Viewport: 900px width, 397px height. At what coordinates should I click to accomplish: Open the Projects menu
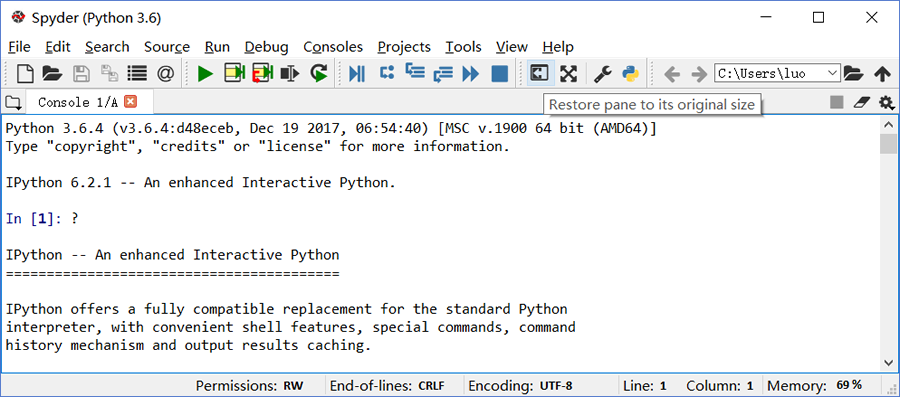click(404, 47)
